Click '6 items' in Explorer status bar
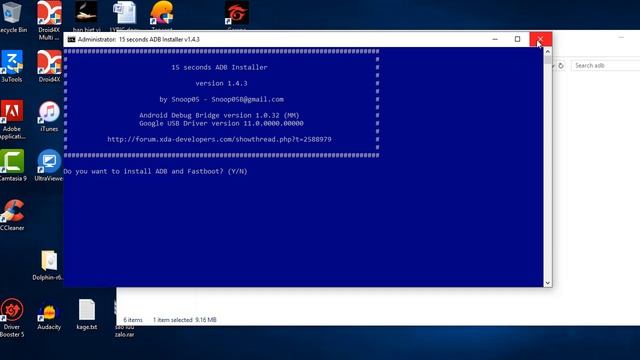 [x=133, y=320]
